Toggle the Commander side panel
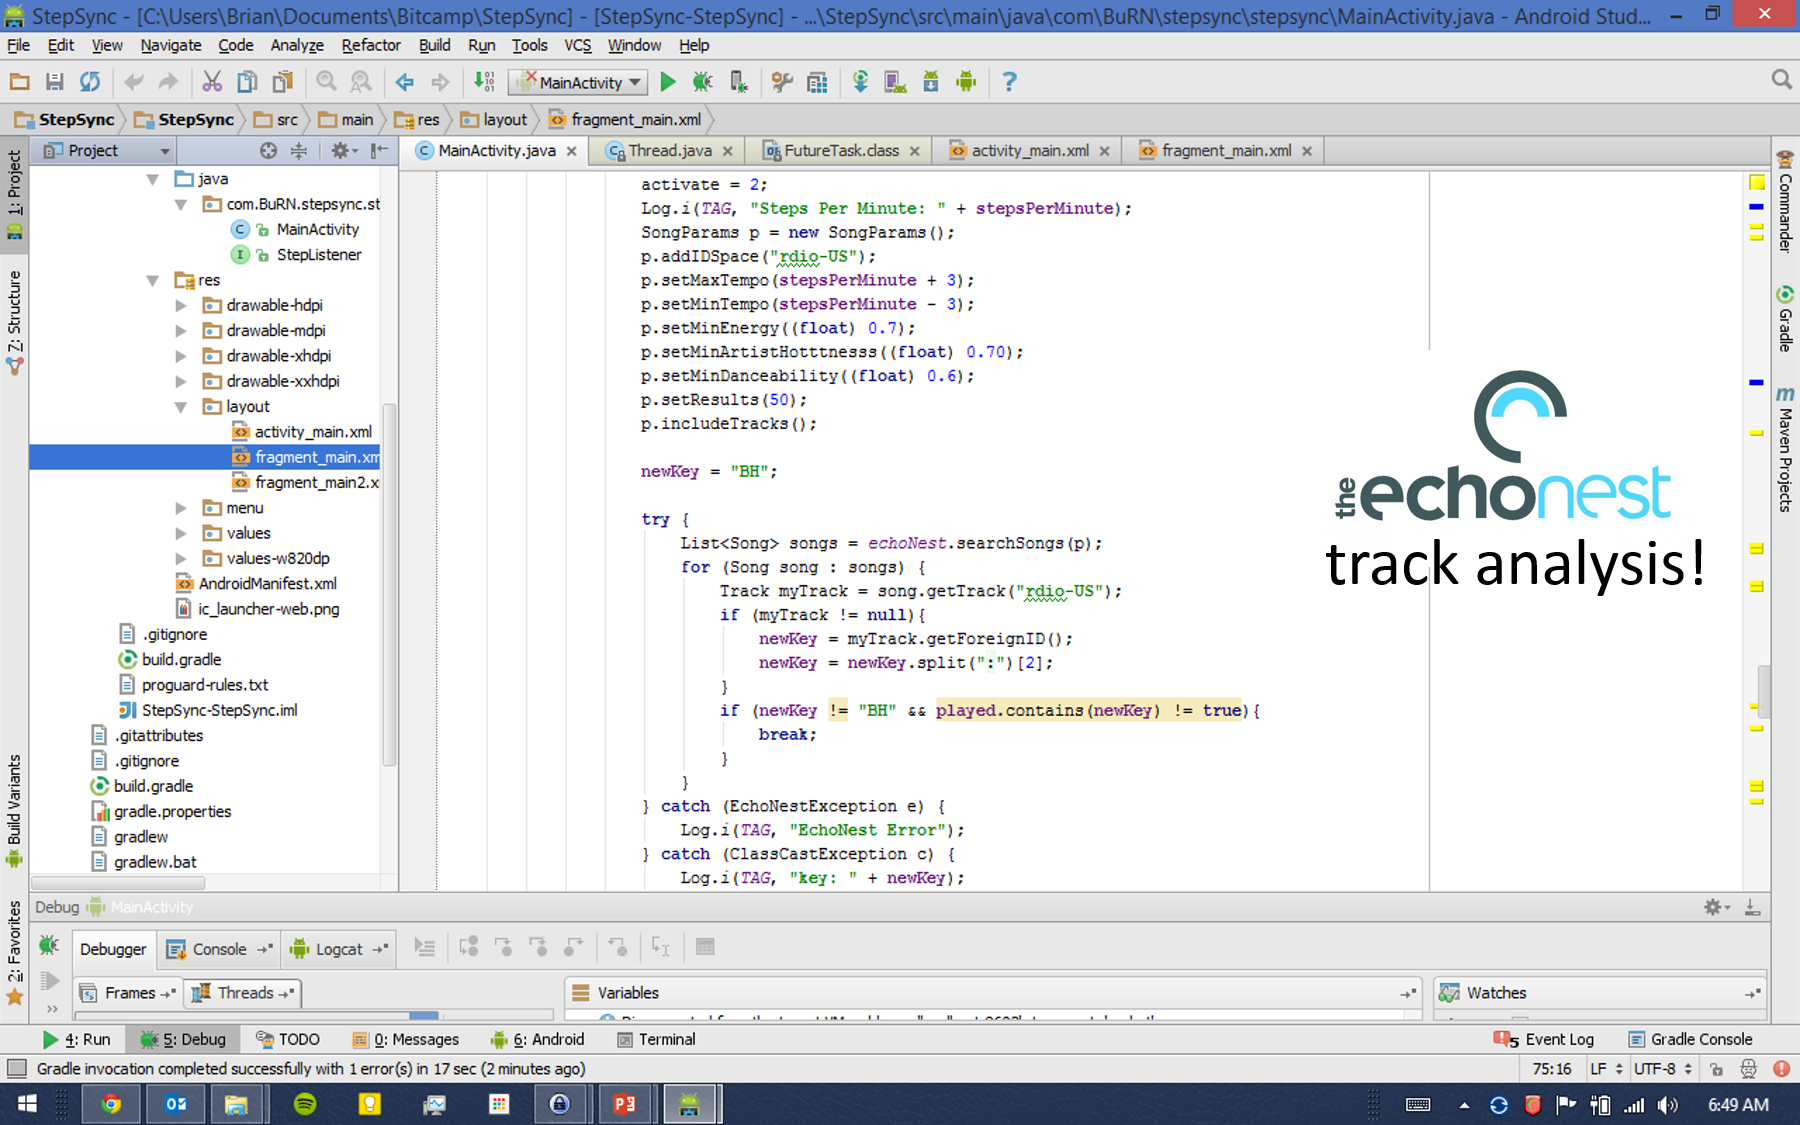1800x1125 pixels. click(1785, 201)
